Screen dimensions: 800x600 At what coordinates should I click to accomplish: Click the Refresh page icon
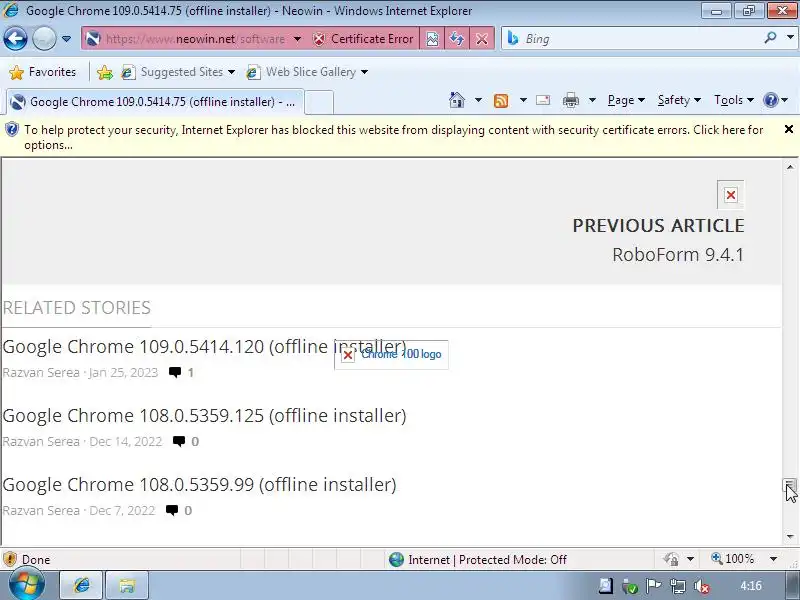[457, 39]
